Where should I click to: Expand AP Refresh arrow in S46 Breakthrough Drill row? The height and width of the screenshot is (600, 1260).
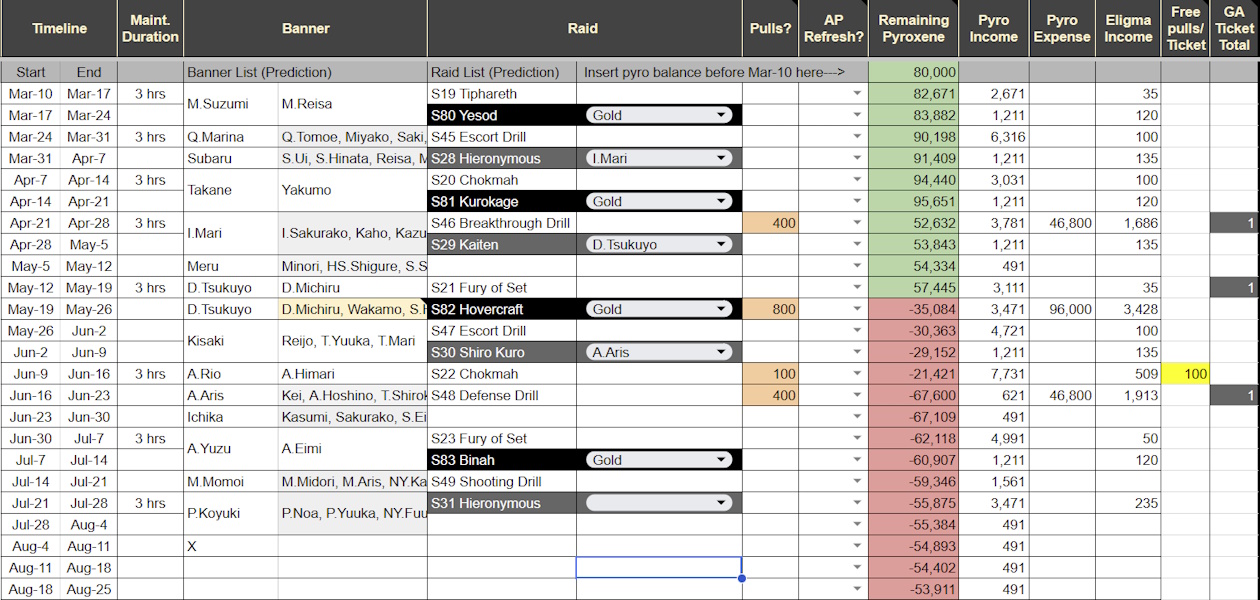coord(857,223)
